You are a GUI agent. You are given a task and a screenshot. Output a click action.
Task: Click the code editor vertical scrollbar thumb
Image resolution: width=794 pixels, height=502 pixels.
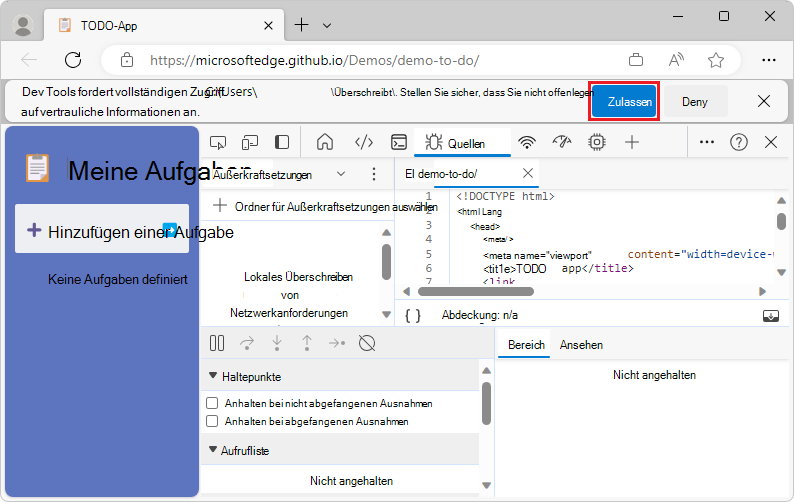781,221
